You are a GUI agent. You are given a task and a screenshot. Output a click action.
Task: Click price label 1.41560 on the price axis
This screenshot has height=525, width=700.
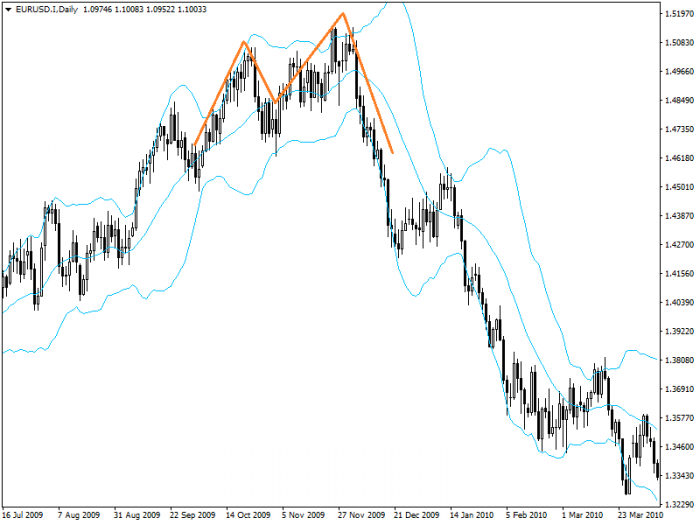point(679,273)
